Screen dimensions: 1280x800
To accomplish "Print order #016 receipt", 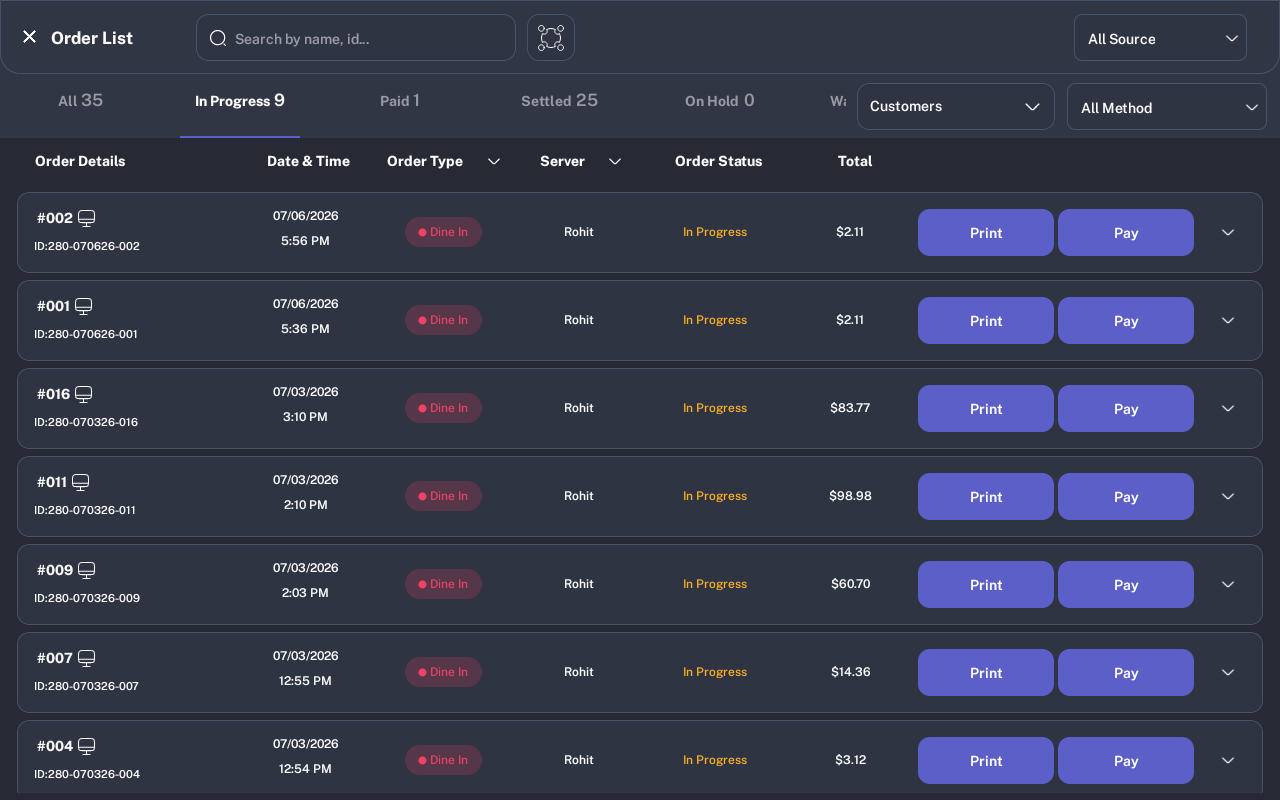I will click(x=986, y=408).
